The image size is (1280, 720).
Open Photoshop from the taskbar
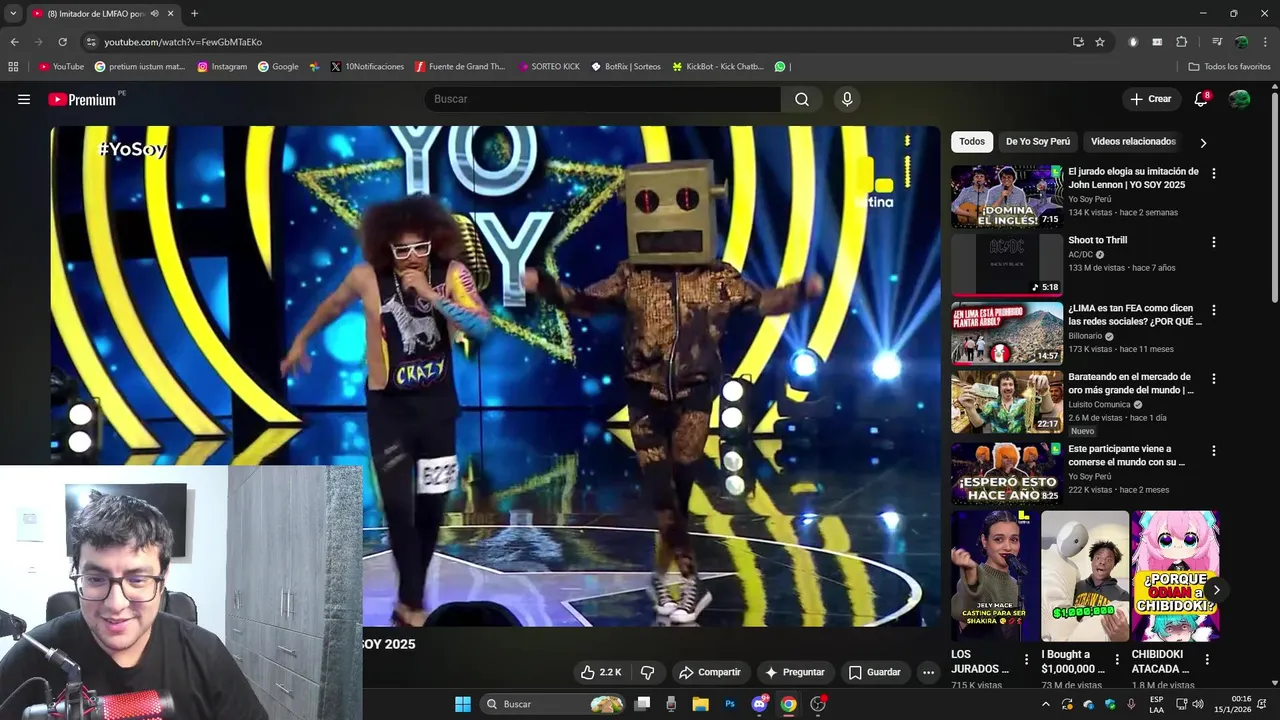[x=730, y=704]
